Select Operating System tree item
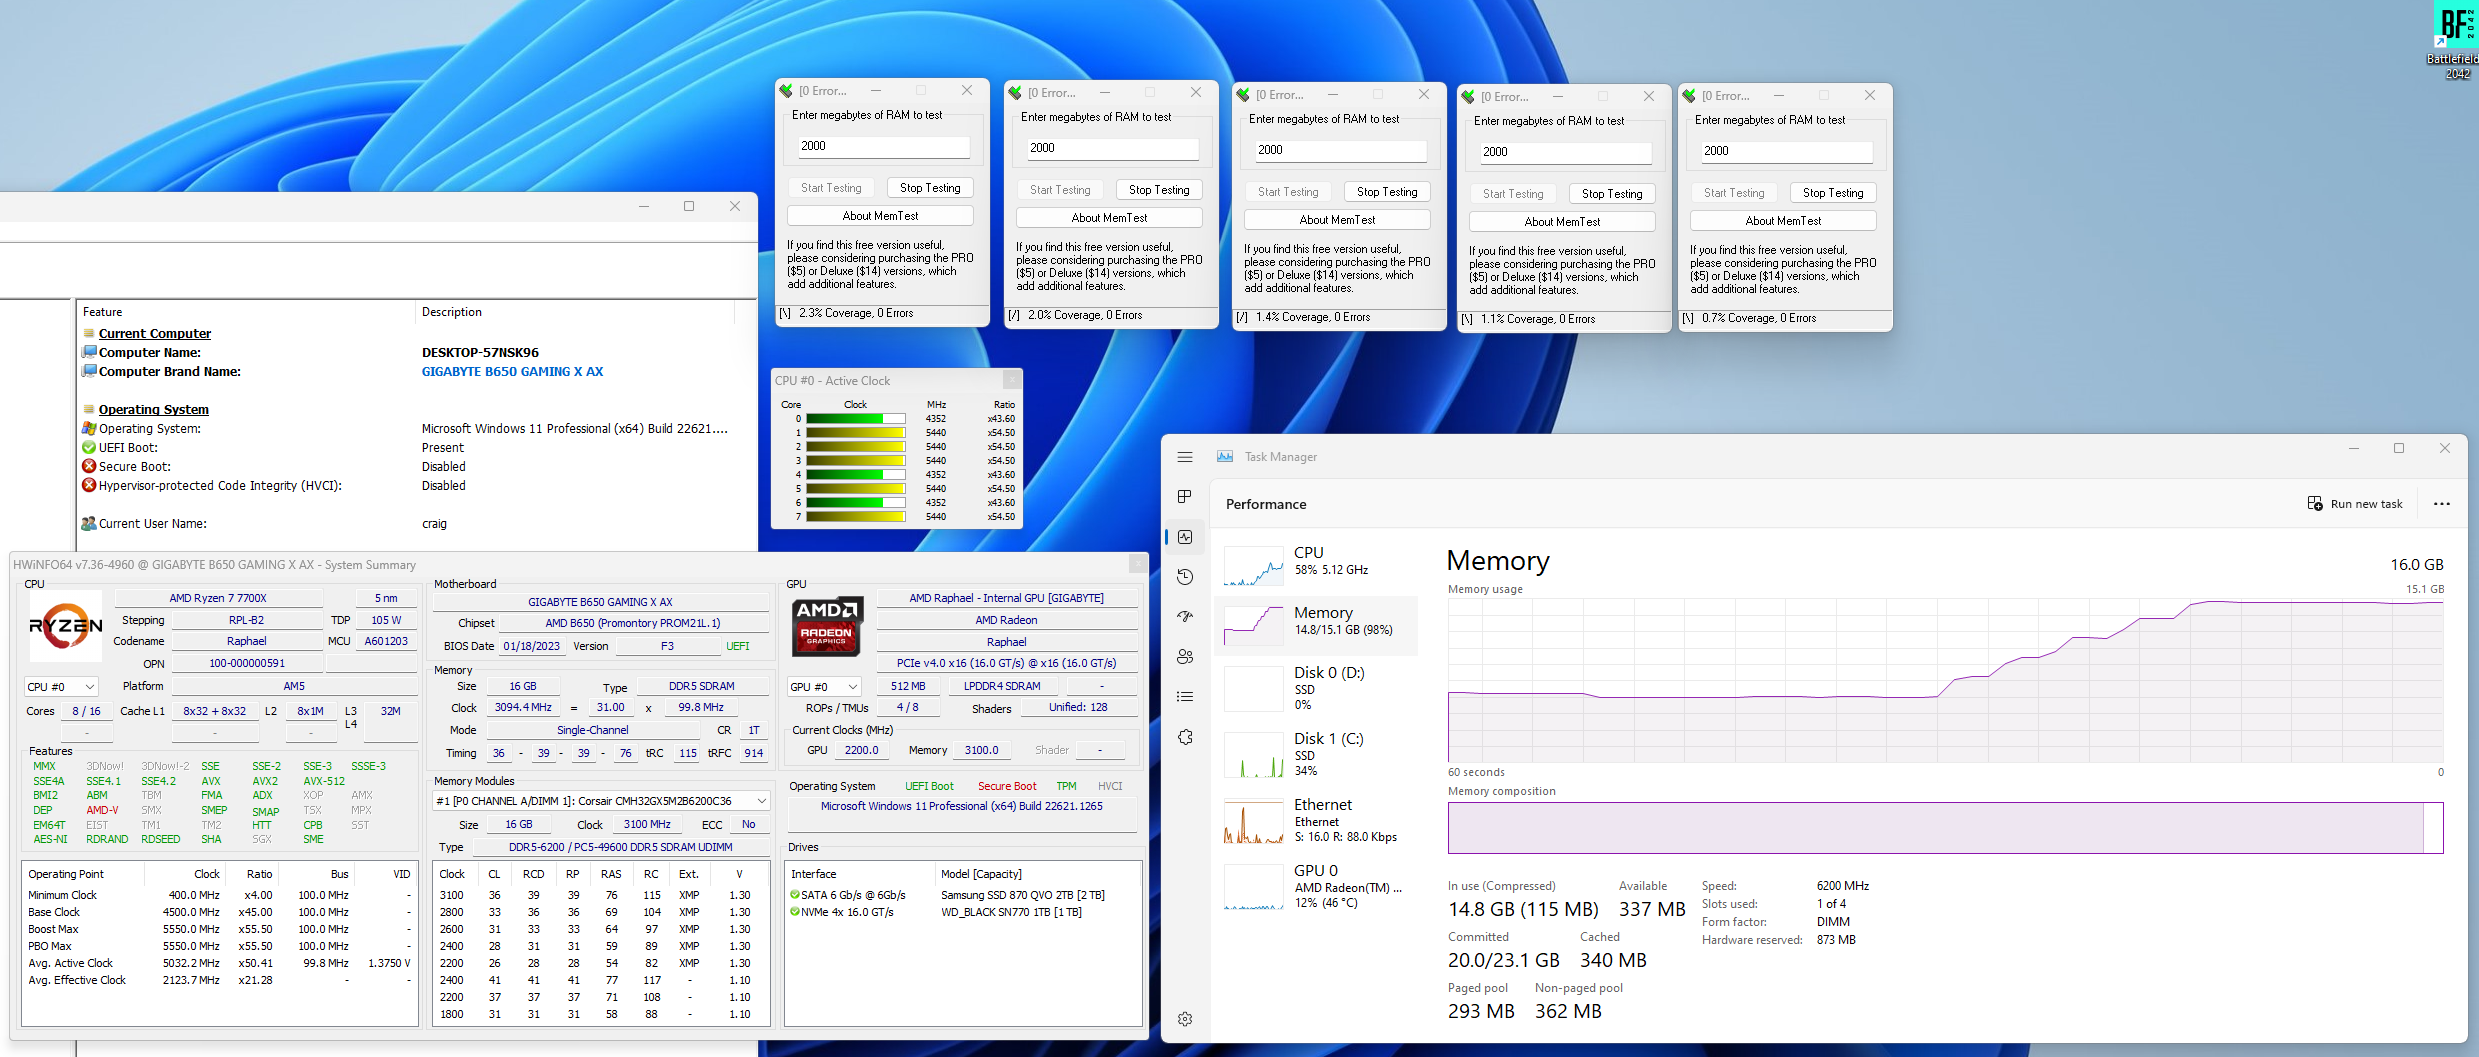This screenshot has height=1057, width=2479. [x=153, y=410]
